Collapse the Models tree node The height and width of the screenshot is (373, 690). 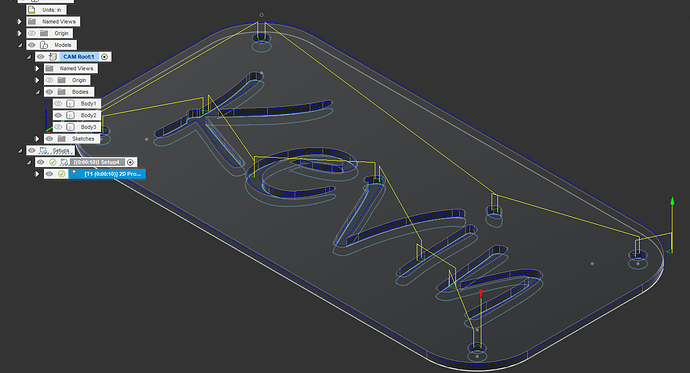(x=20, y=45)
